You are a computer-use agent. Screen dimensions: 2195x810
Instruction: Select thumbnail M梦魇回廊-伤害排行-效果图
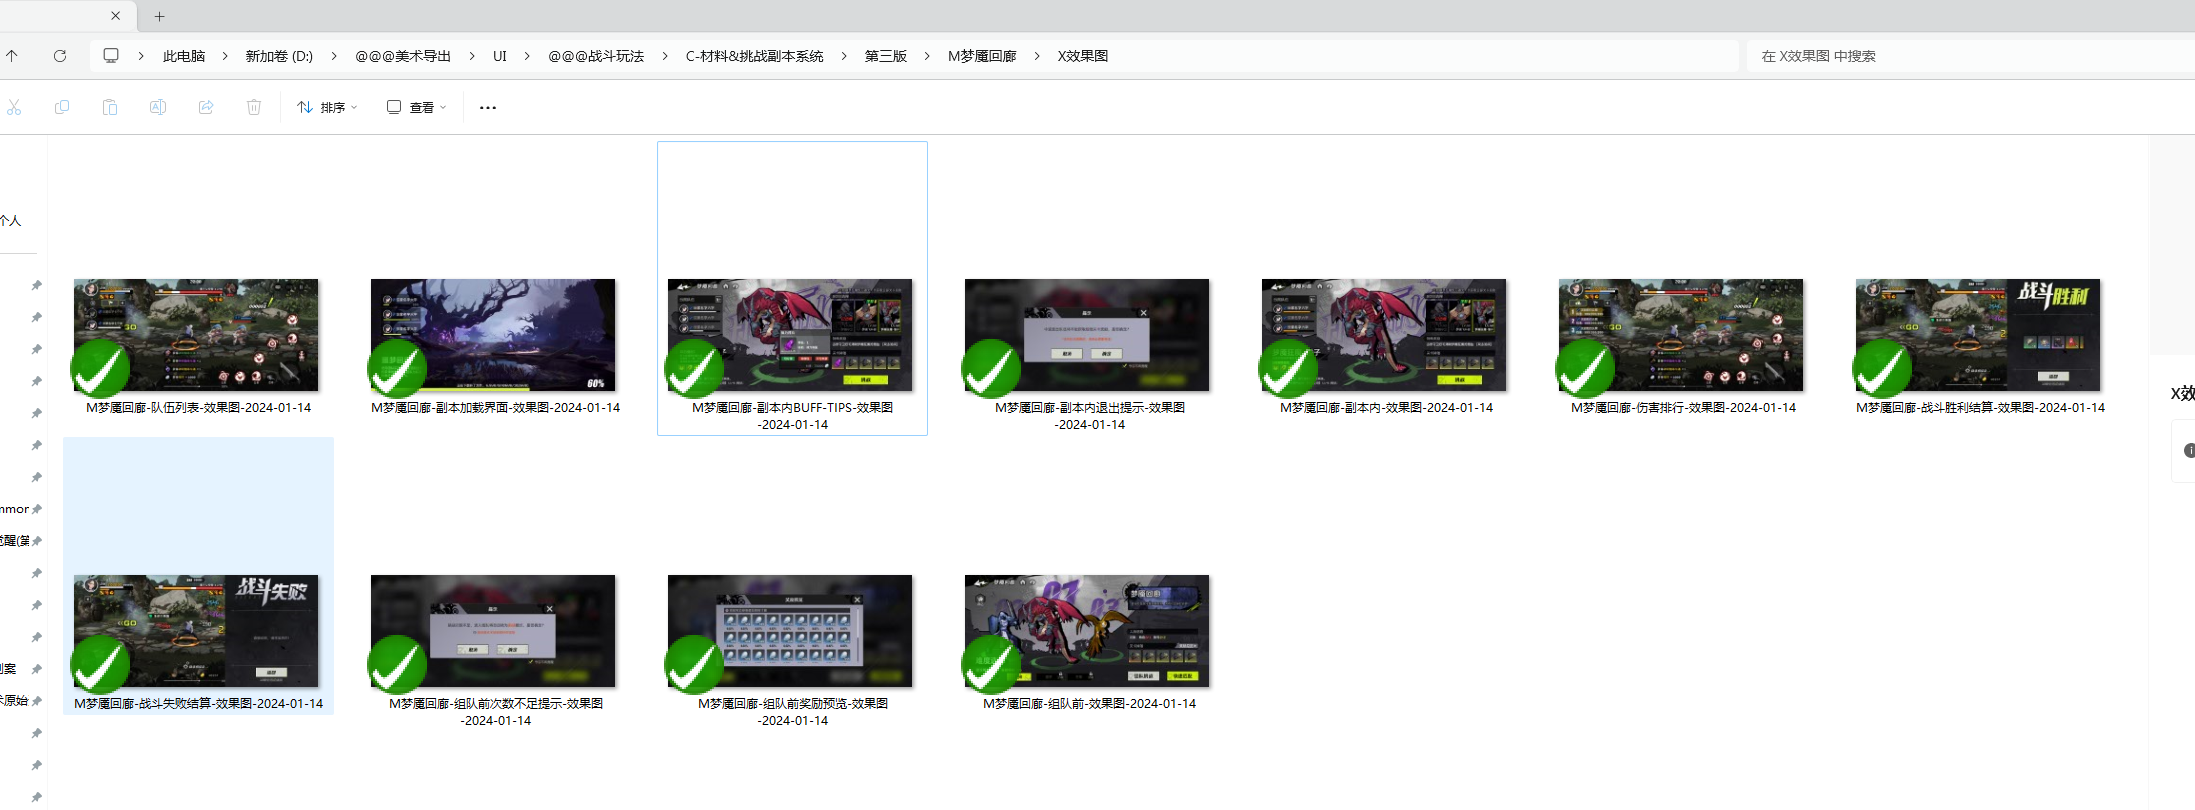(1681, 335)
